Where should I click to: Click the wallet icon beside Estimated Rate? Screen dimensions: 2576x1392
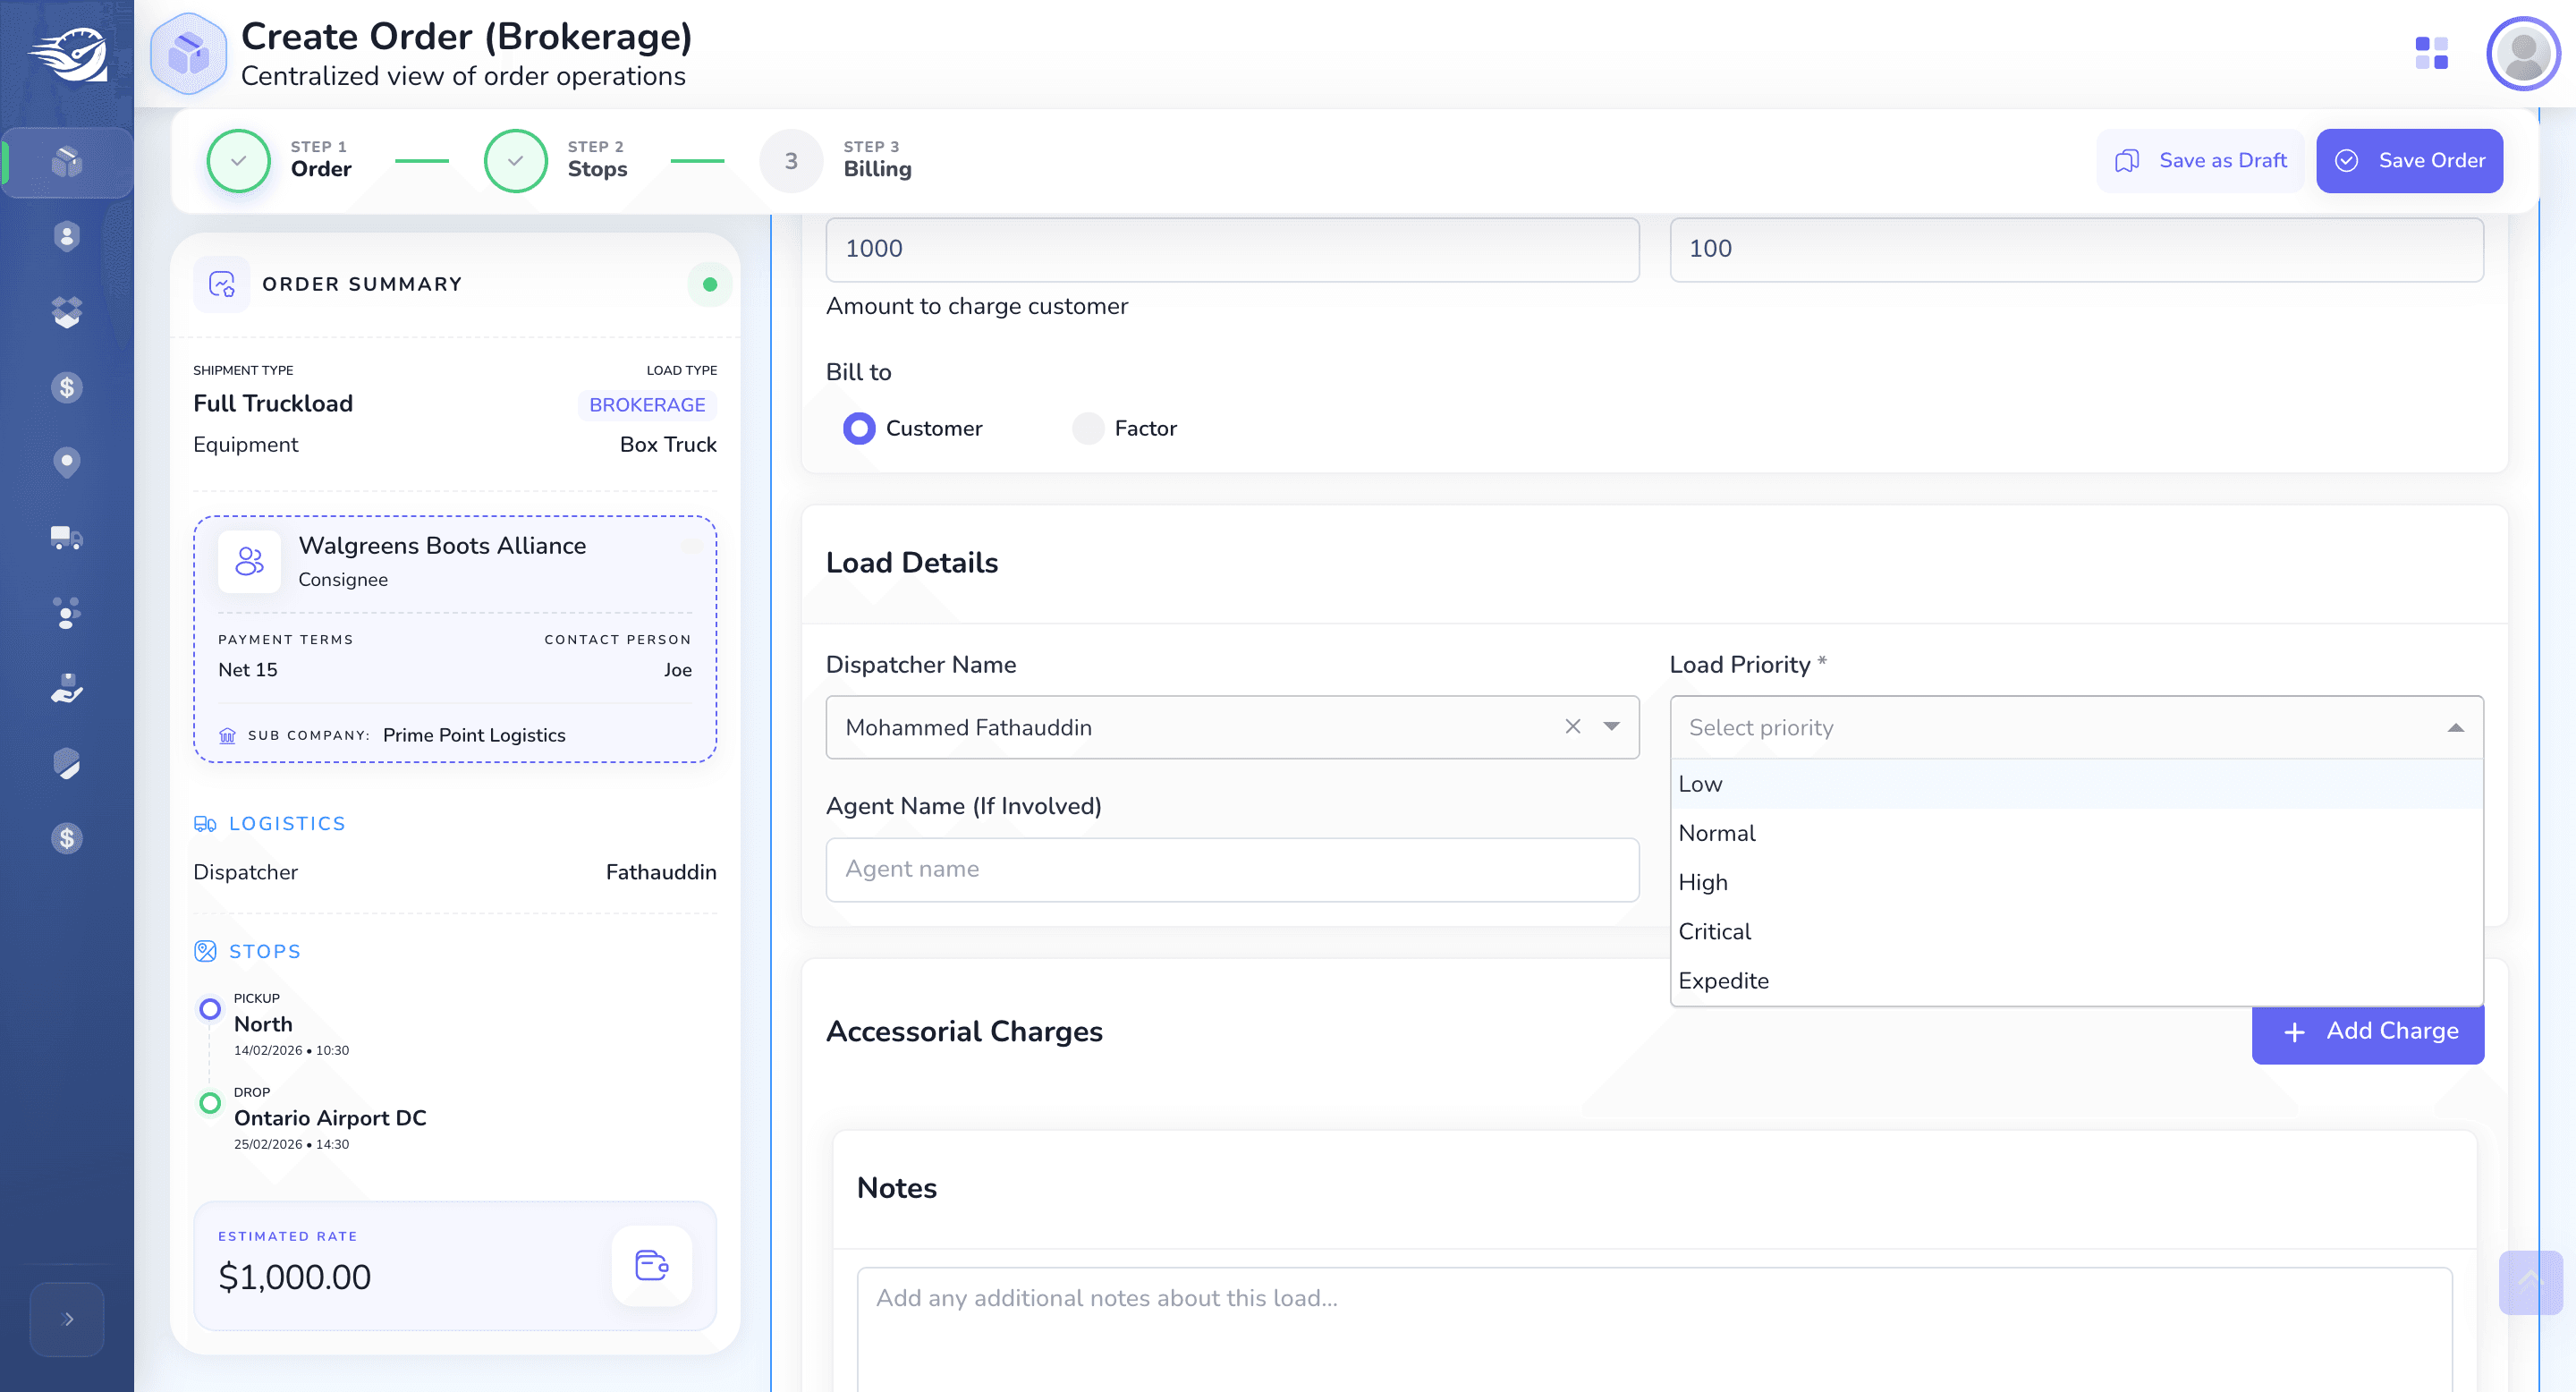(x=652, y=1266)
